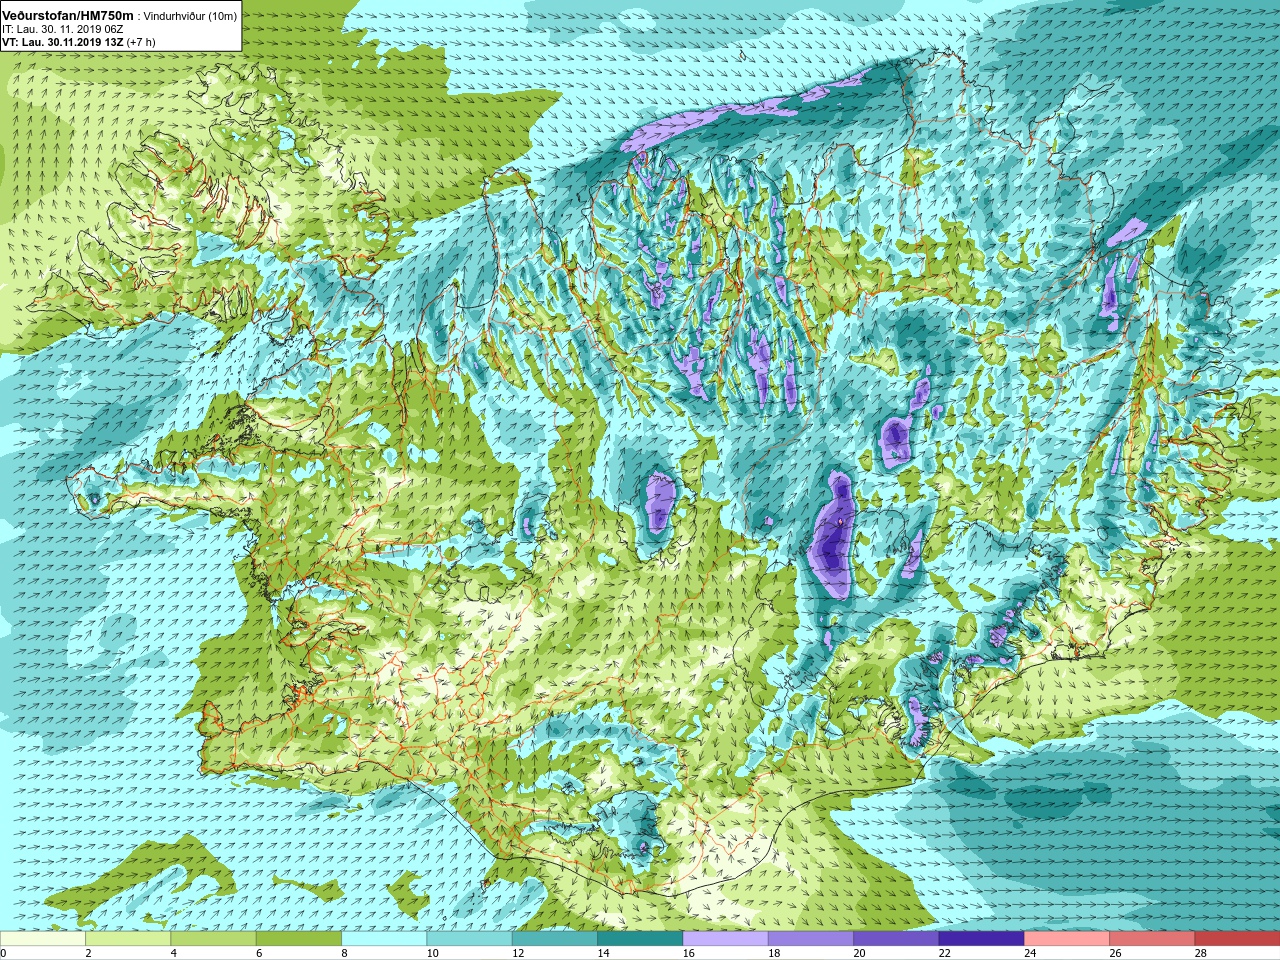Click the light turquoise 10–12 legend swatch
Viewport: 1280px width, 960px height.
tap(469, 939)
